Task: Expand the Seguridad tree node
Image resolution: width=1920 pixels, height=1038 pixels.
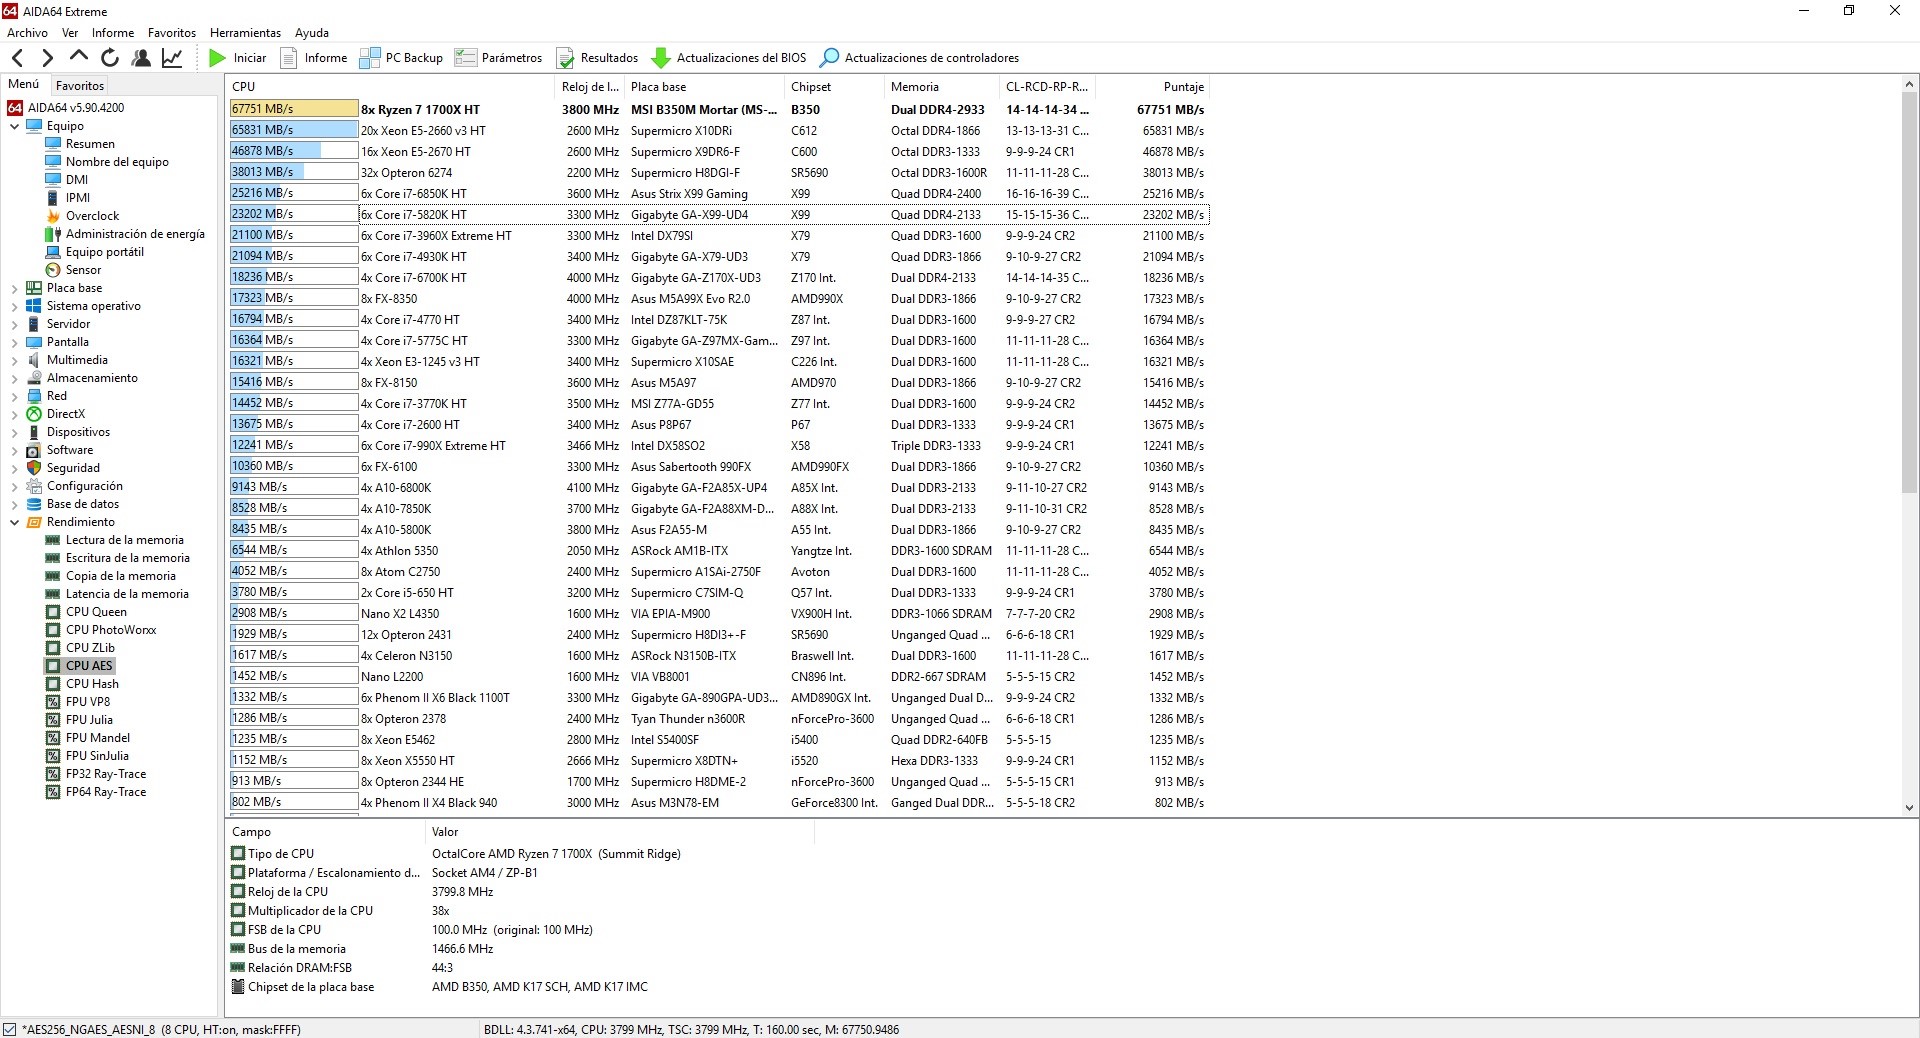Action: pos(14,468)
